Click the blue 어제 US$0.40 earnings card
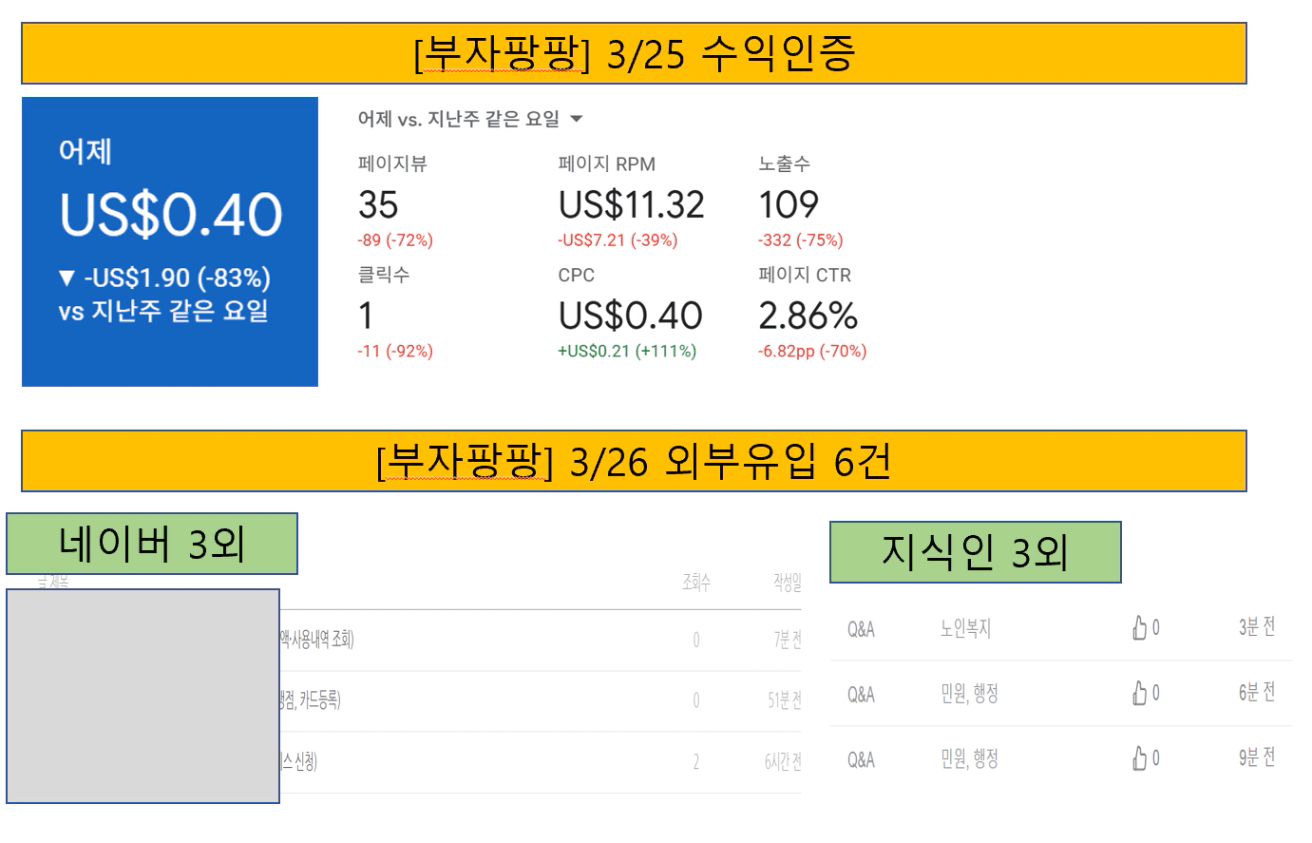The height and width of the screenshot is (843, 1312). 170,242
